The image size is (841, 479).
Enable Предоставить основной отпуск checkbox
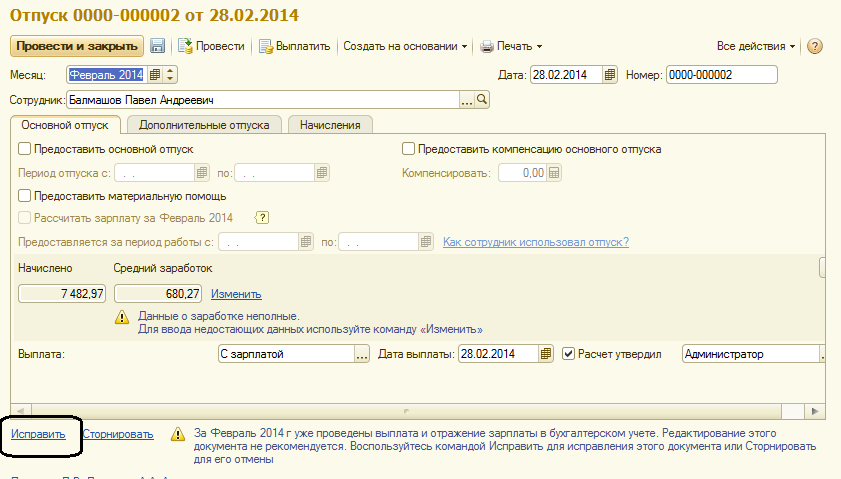25,149
